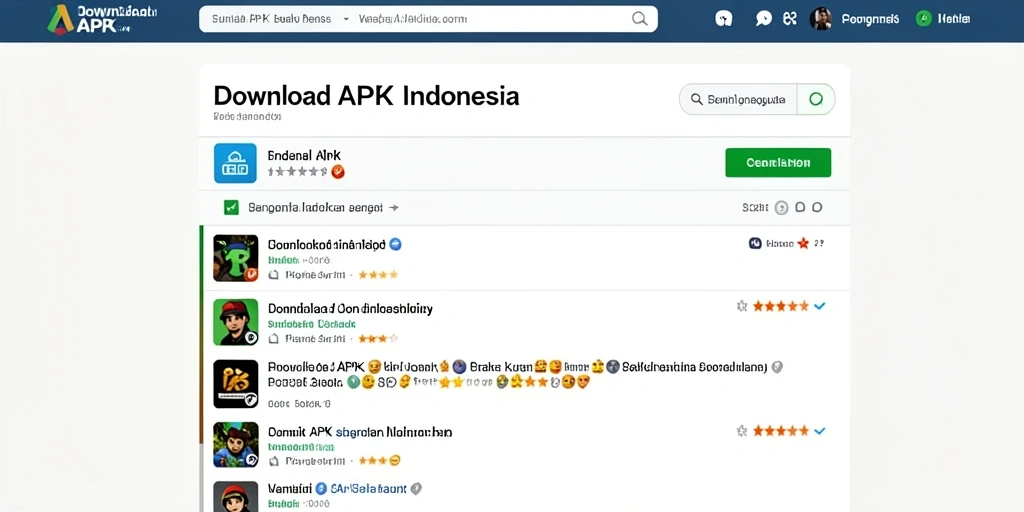Click the blue badge after "Vambiini"
This screenshot has width=1024, height=512.
pyautogui.click(x=321, y=488)
